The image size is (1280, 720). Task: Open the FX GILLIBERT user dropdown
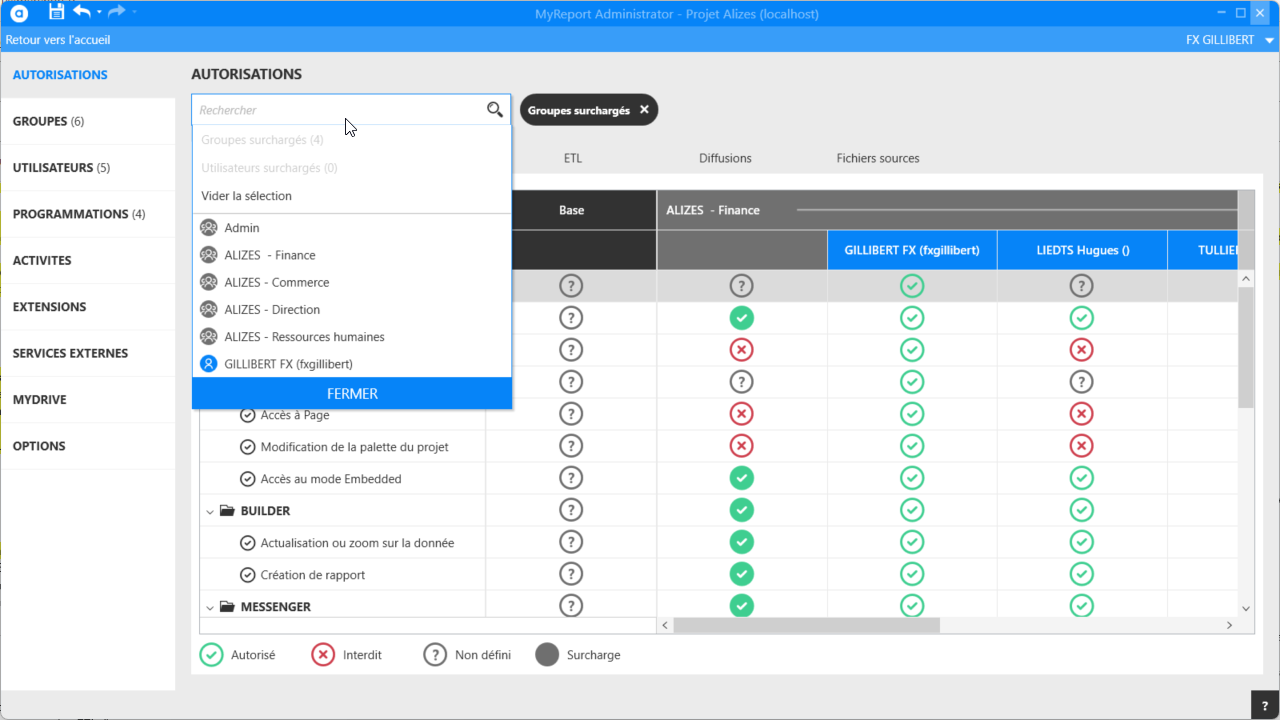[x=1269, y=40]
